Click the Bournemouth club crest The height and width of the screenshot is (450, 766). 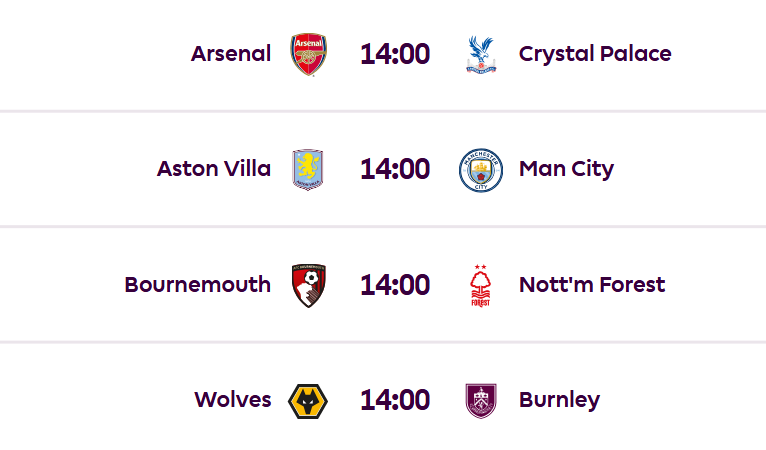click(308, 285)
